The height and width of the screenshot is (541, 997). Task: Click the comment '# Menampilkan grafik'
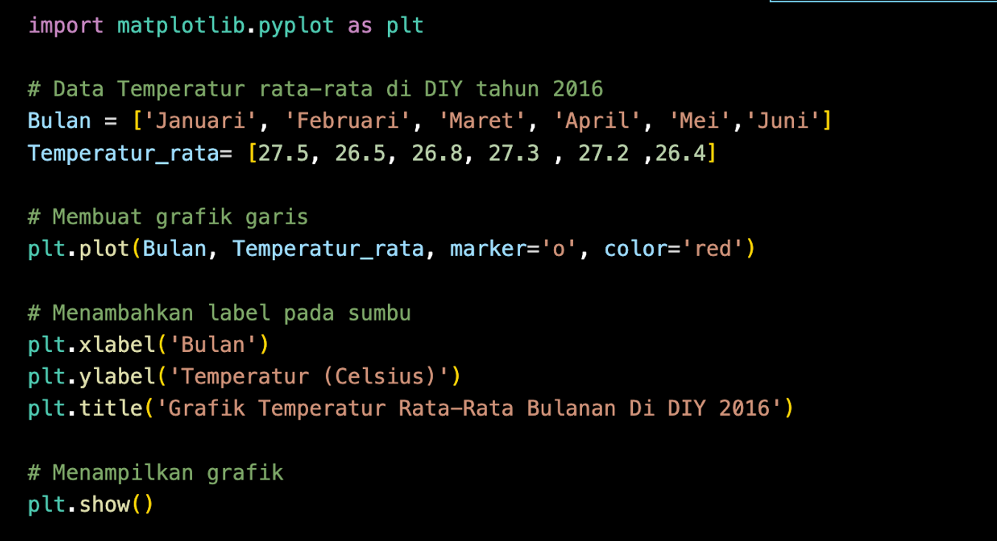156,473
